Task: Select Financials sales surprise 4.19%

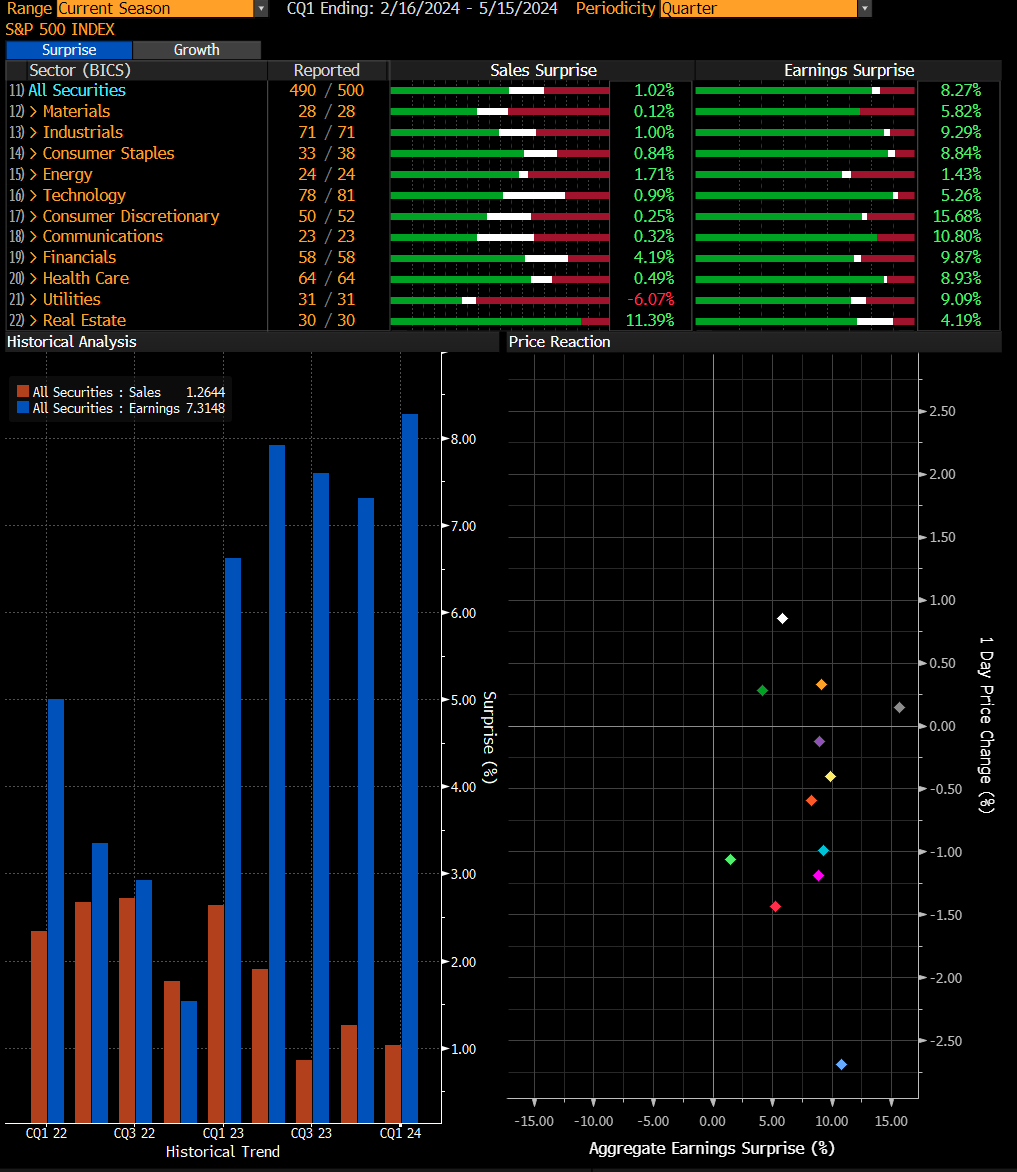Action: click(x=654, y=257)
